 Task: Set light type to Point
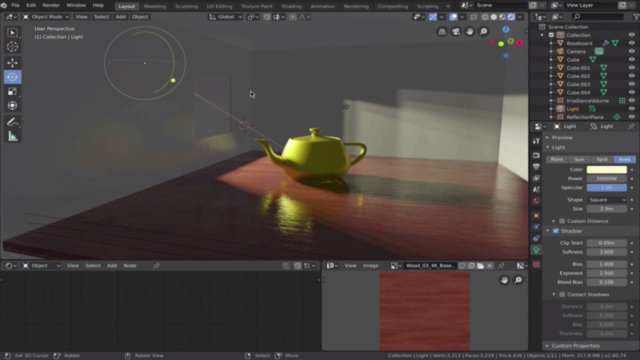point(557,159)
